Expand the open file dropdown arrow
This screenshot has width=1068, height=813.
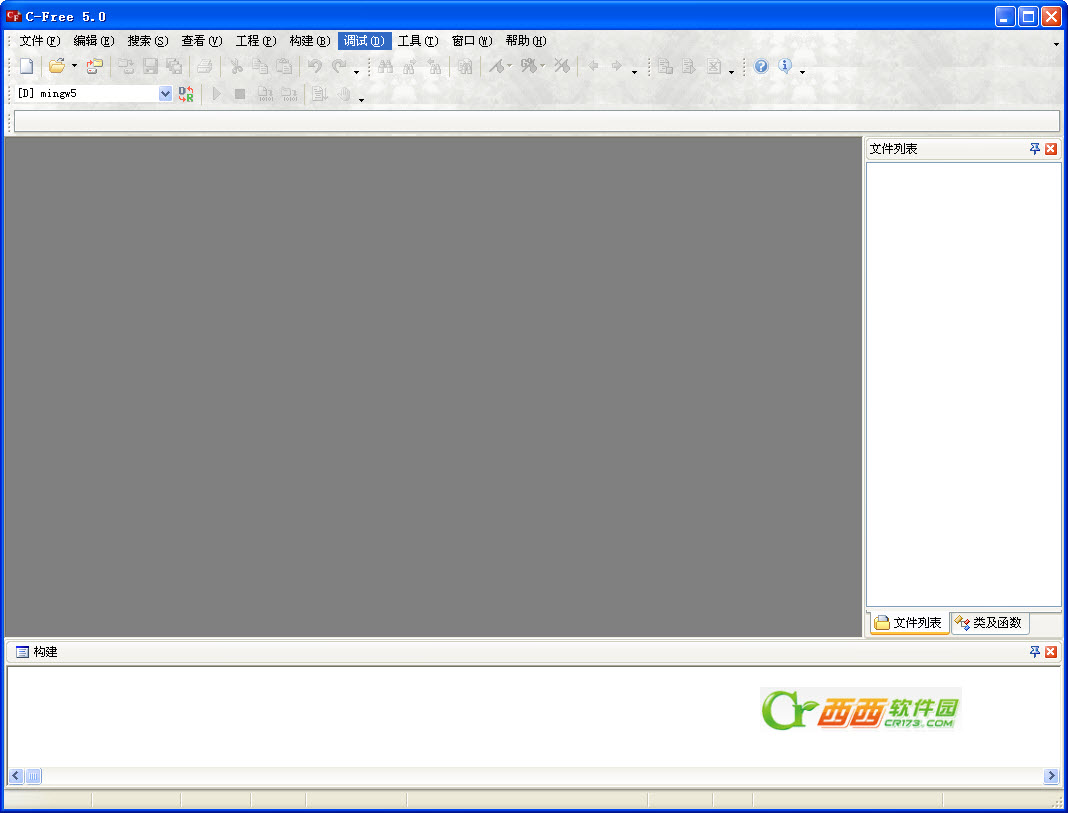pos(74,66)
